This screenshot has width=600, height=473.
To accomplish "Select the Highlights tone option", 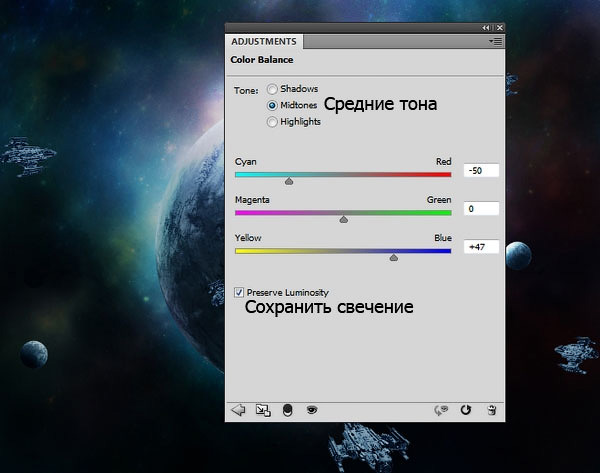I will tap(272, 122).
